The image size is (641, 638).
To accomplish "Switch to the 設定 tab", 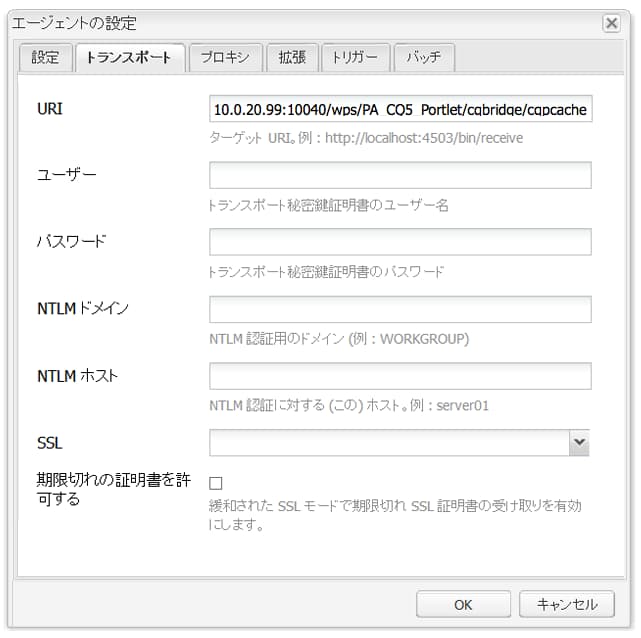I will (45, 58).
